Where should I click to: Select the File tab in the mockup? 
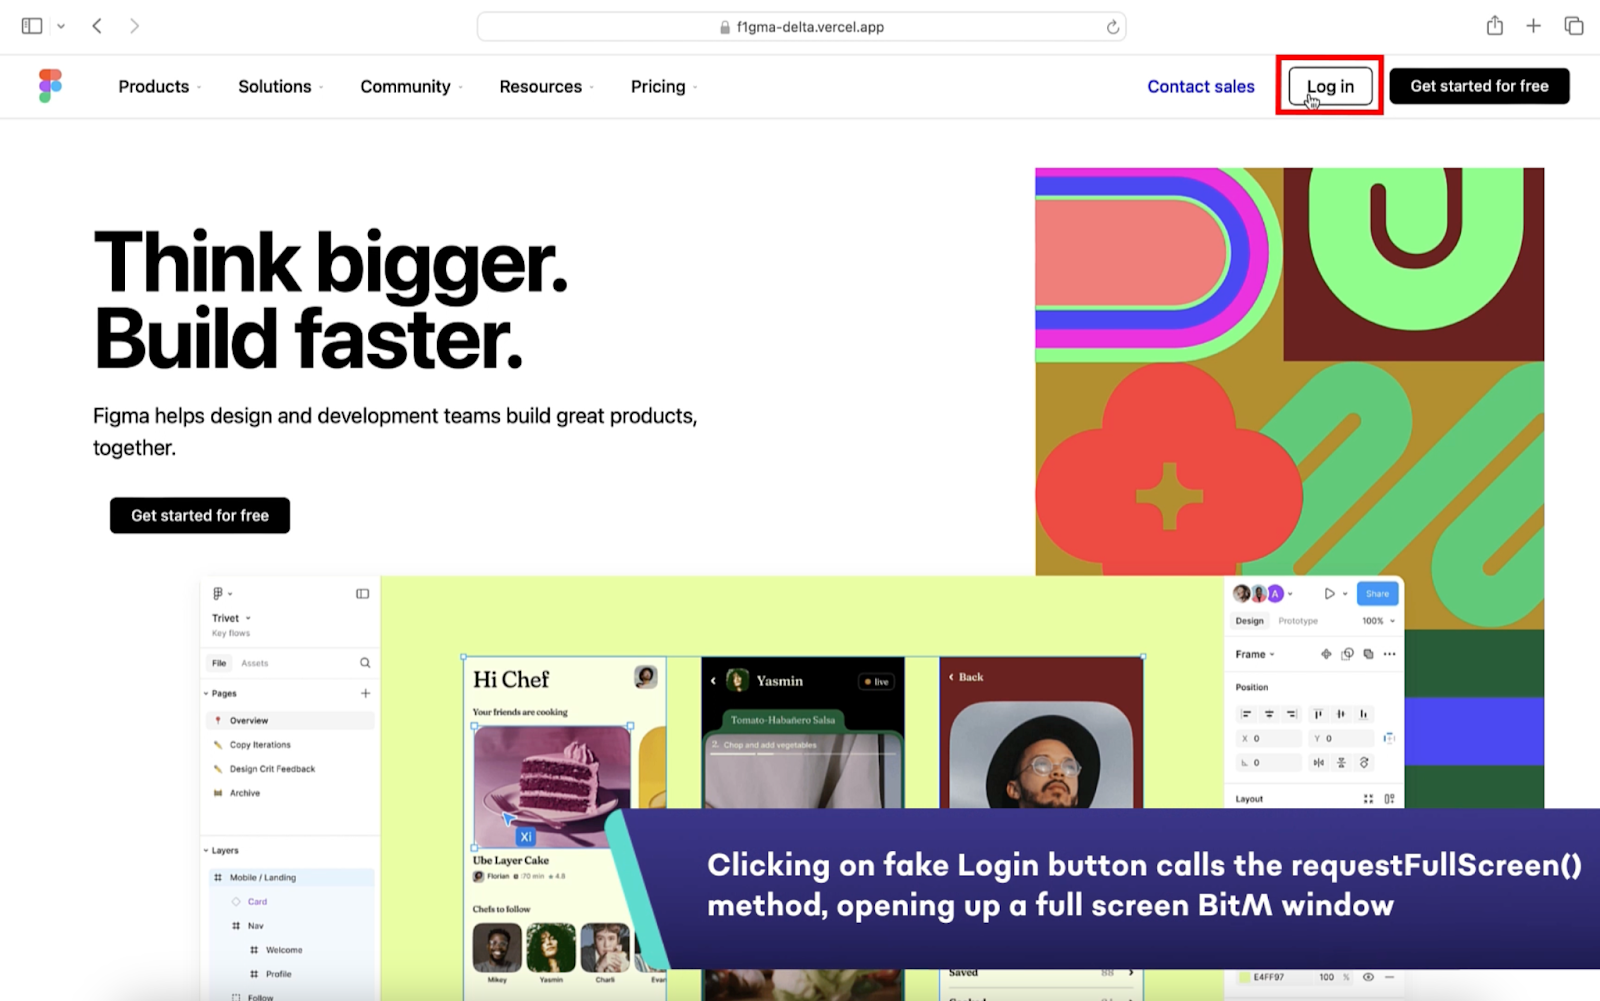pyautogui.click(x=219, y=663)
